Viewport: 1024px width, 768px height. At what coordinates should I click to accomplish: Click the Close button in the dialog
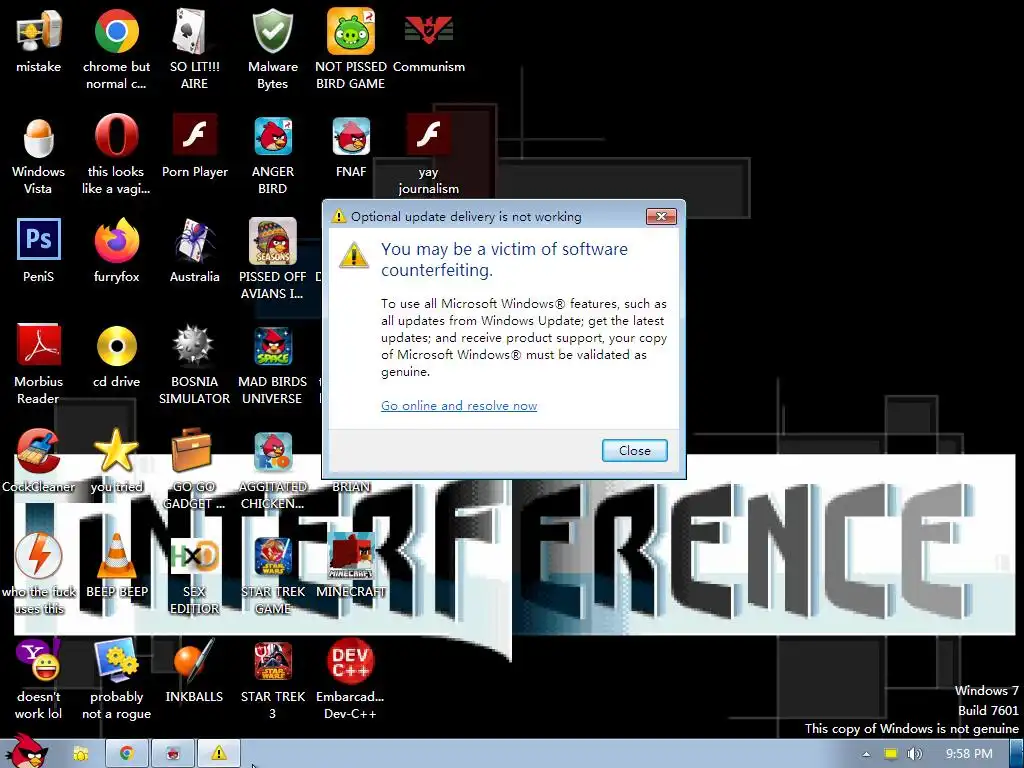click(x=634, y=451)
